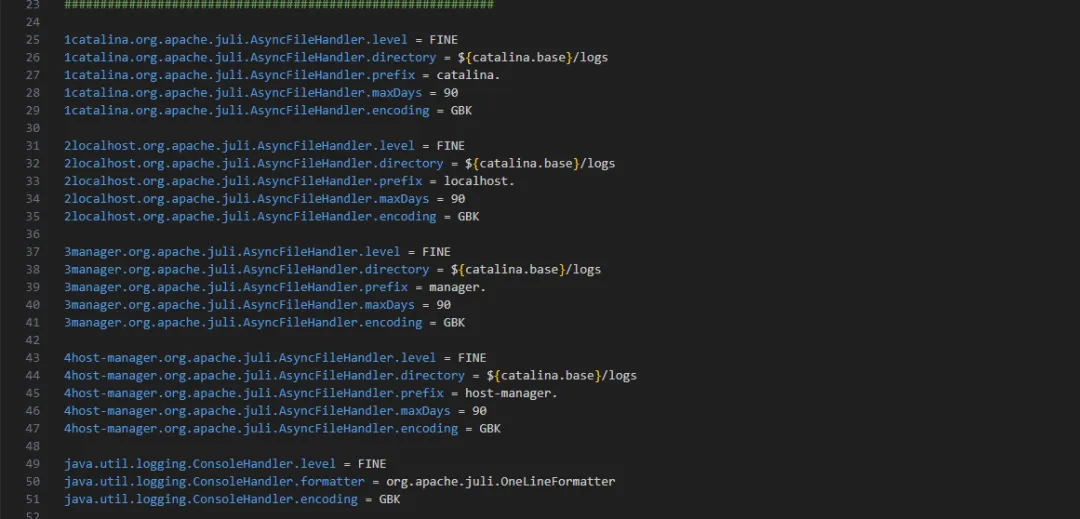This screenshot has width=1080, height=519.
Task: Click the 4host-manager AsyncFileHandler.maxDays key
Action: point(258,411)
